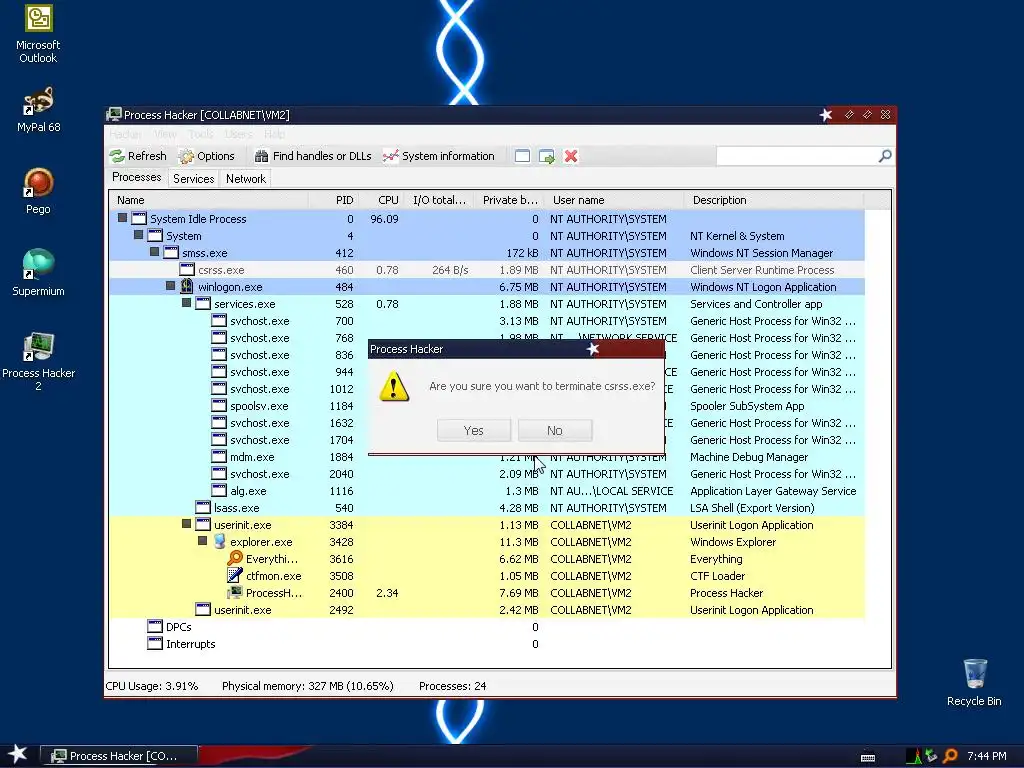Click the Everything process magnifier icon
This screenshot has height=768, width=1024.
(235, 558)
